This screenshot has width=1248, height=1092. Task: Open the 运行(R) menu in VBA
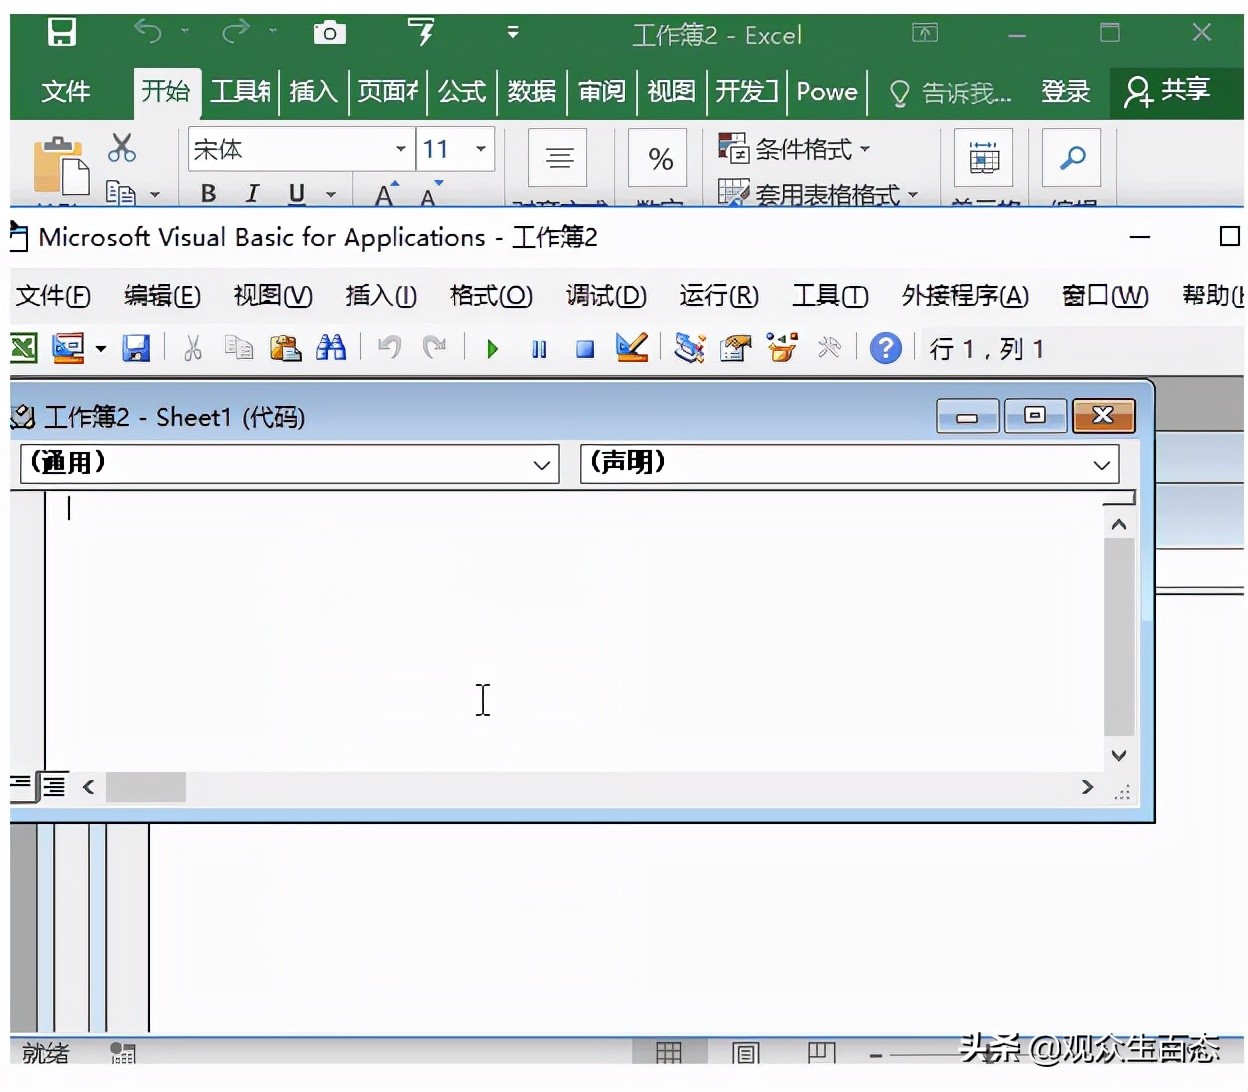click(x=718, y=296)
